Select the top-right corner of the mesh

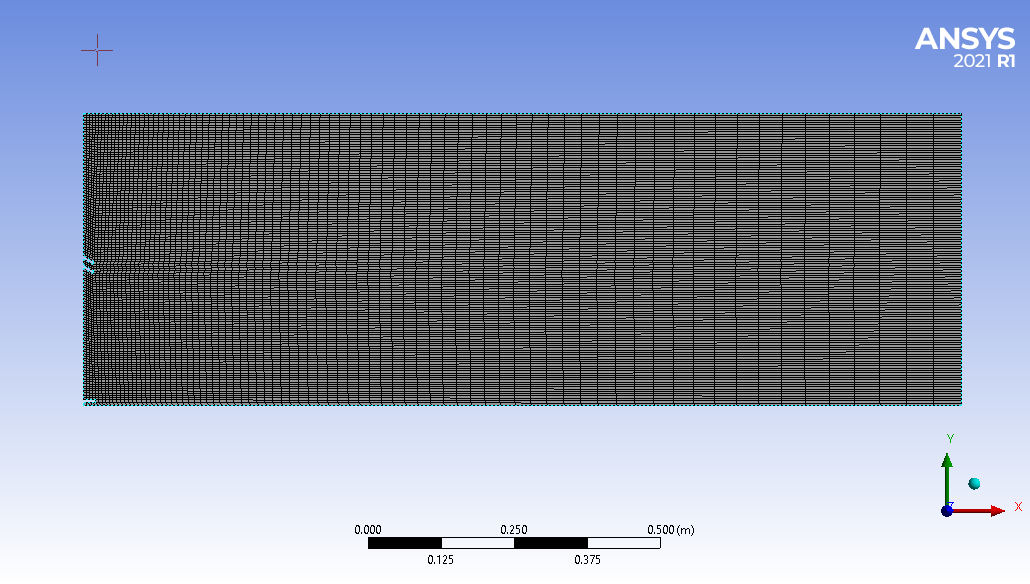pos(961,114)
